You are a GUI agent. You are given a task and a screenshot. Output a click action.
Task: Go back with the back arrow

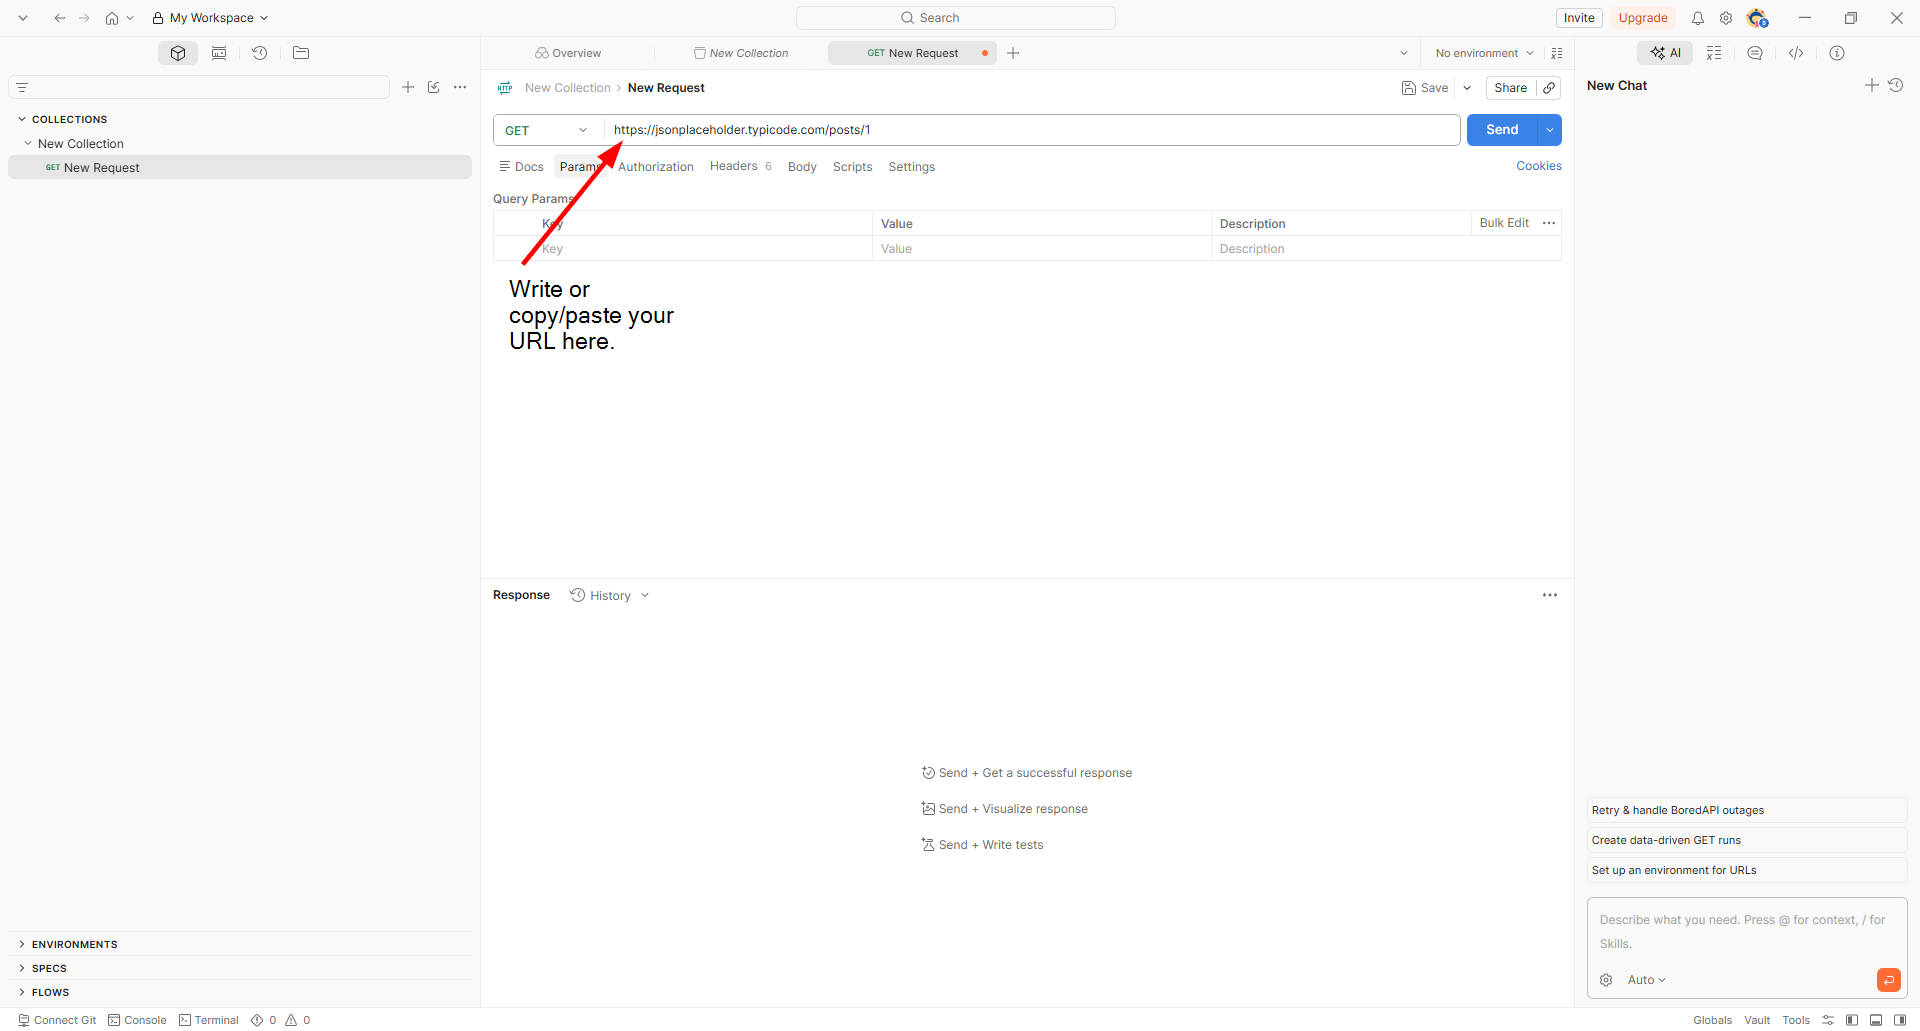coord(60,18)
